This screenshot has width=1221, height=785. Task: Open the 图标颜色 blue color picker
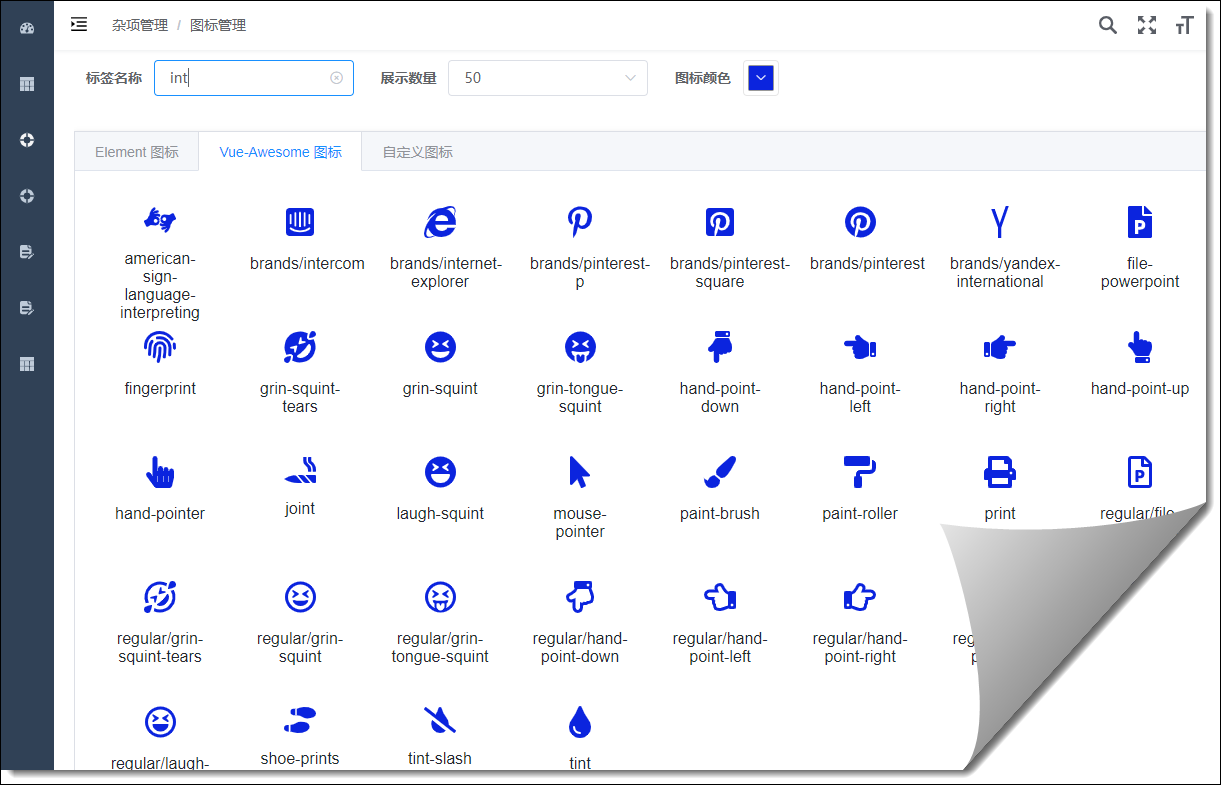click(761, 78)
